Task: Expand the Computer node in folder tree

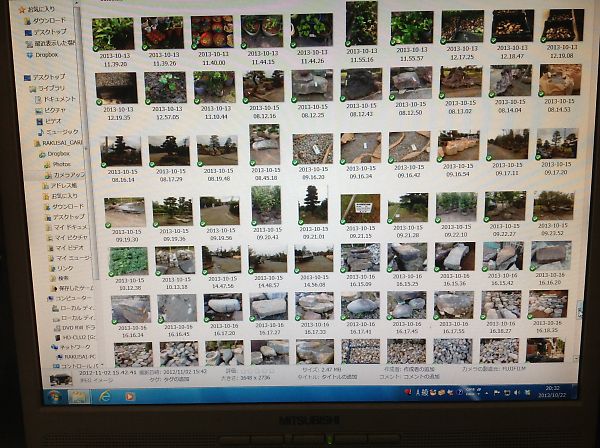Action: (x=47, y=298)
